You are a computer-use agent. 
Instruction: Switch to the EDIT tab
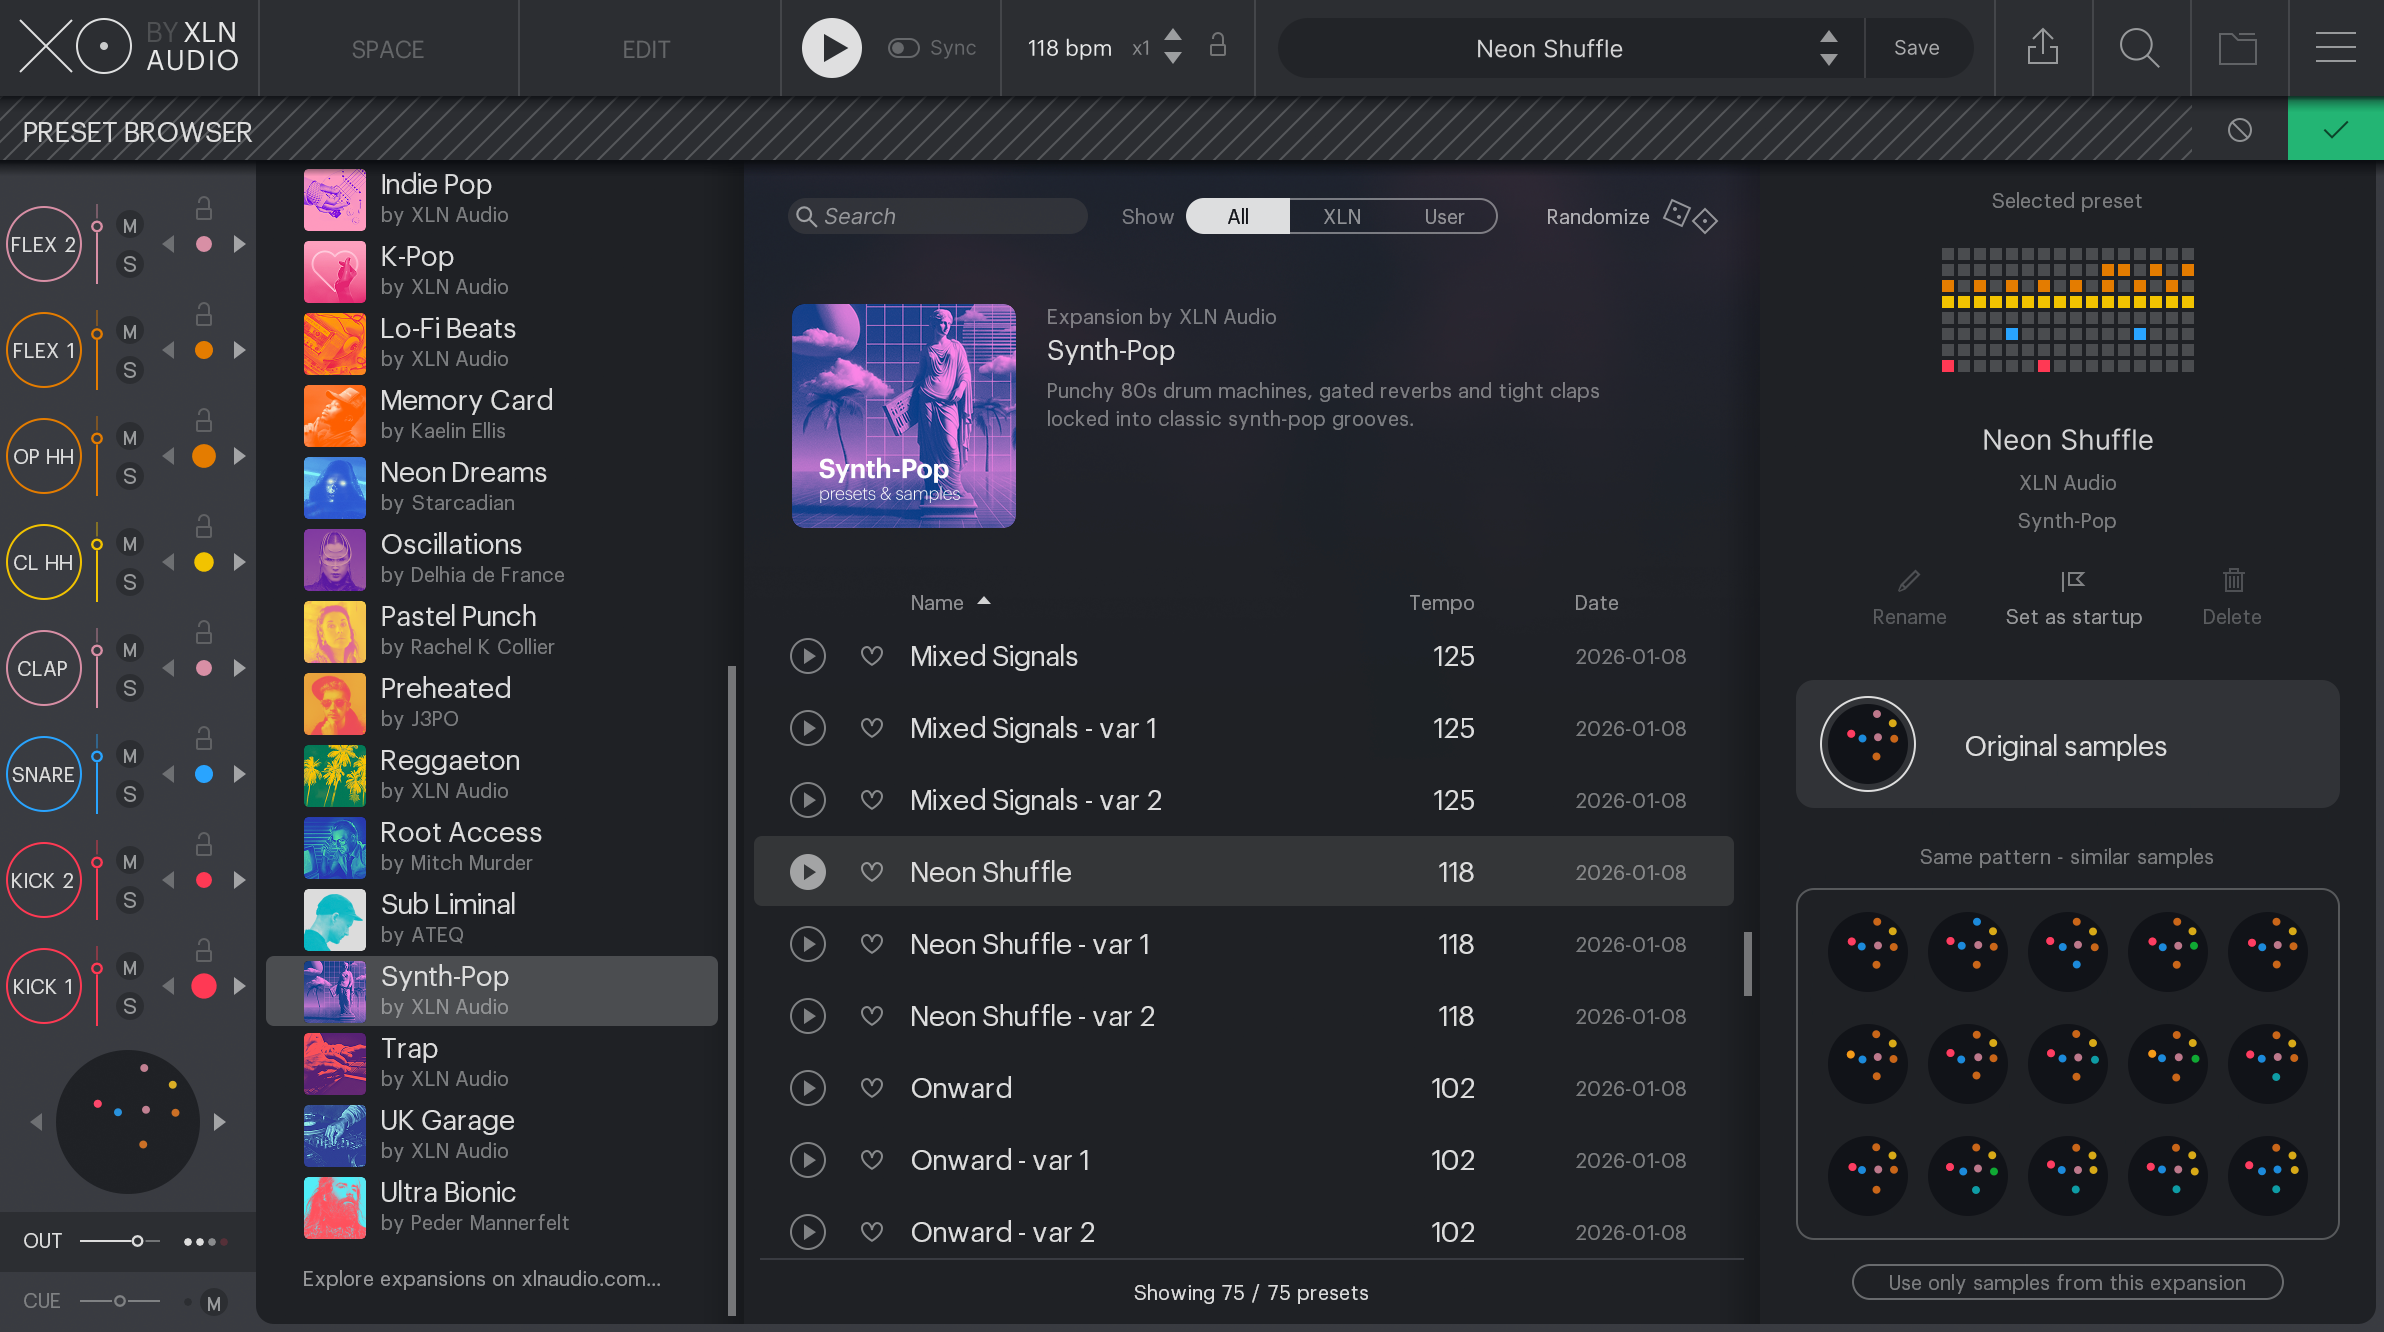646,49
